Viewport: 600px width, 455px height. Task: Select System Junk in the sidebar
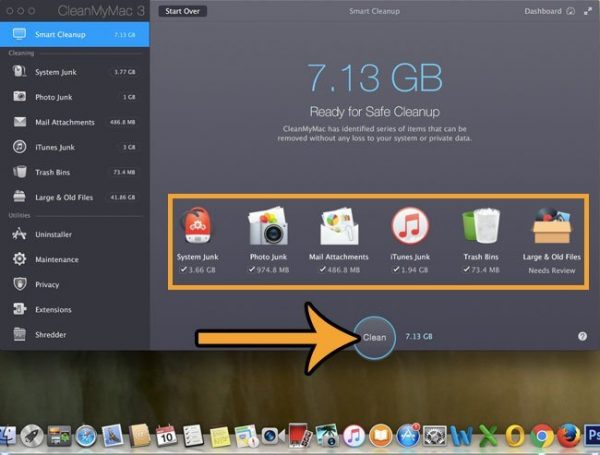[x=75, y=72]
